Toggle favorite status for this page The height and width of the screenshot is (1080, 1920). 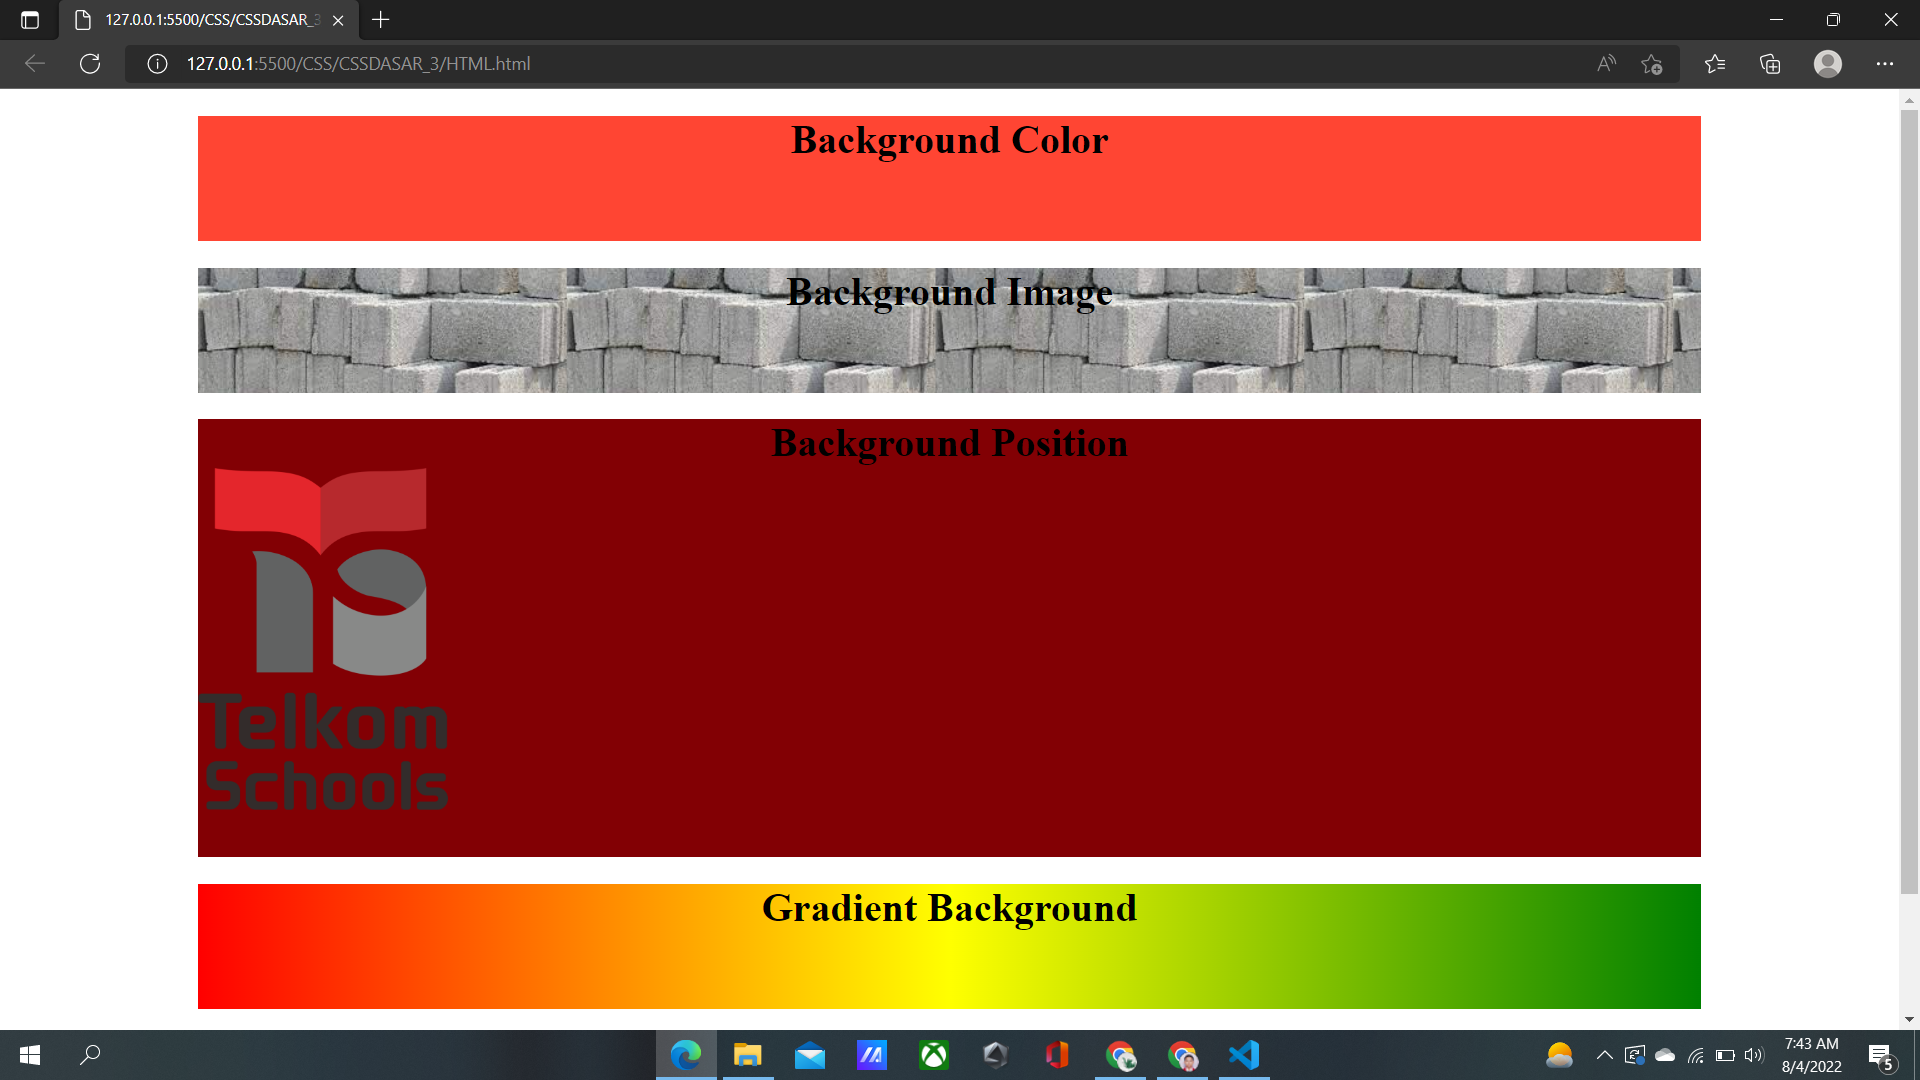coord(1652,64)
